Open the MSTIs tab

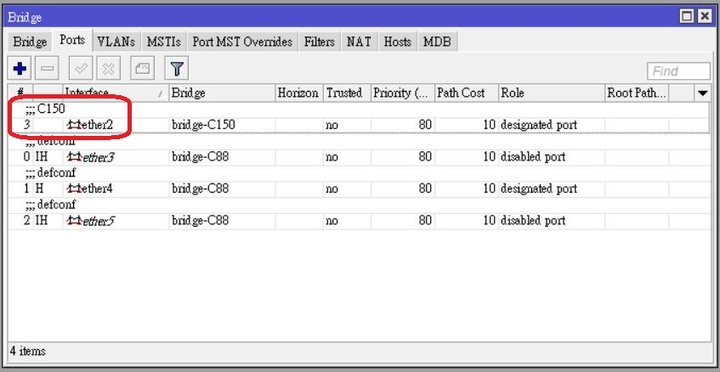[x=163, y=42]
